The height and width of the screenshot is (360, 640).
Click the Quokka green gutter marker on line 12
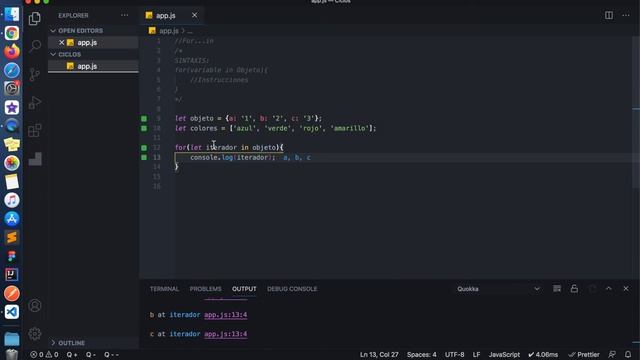click(144, 147)
